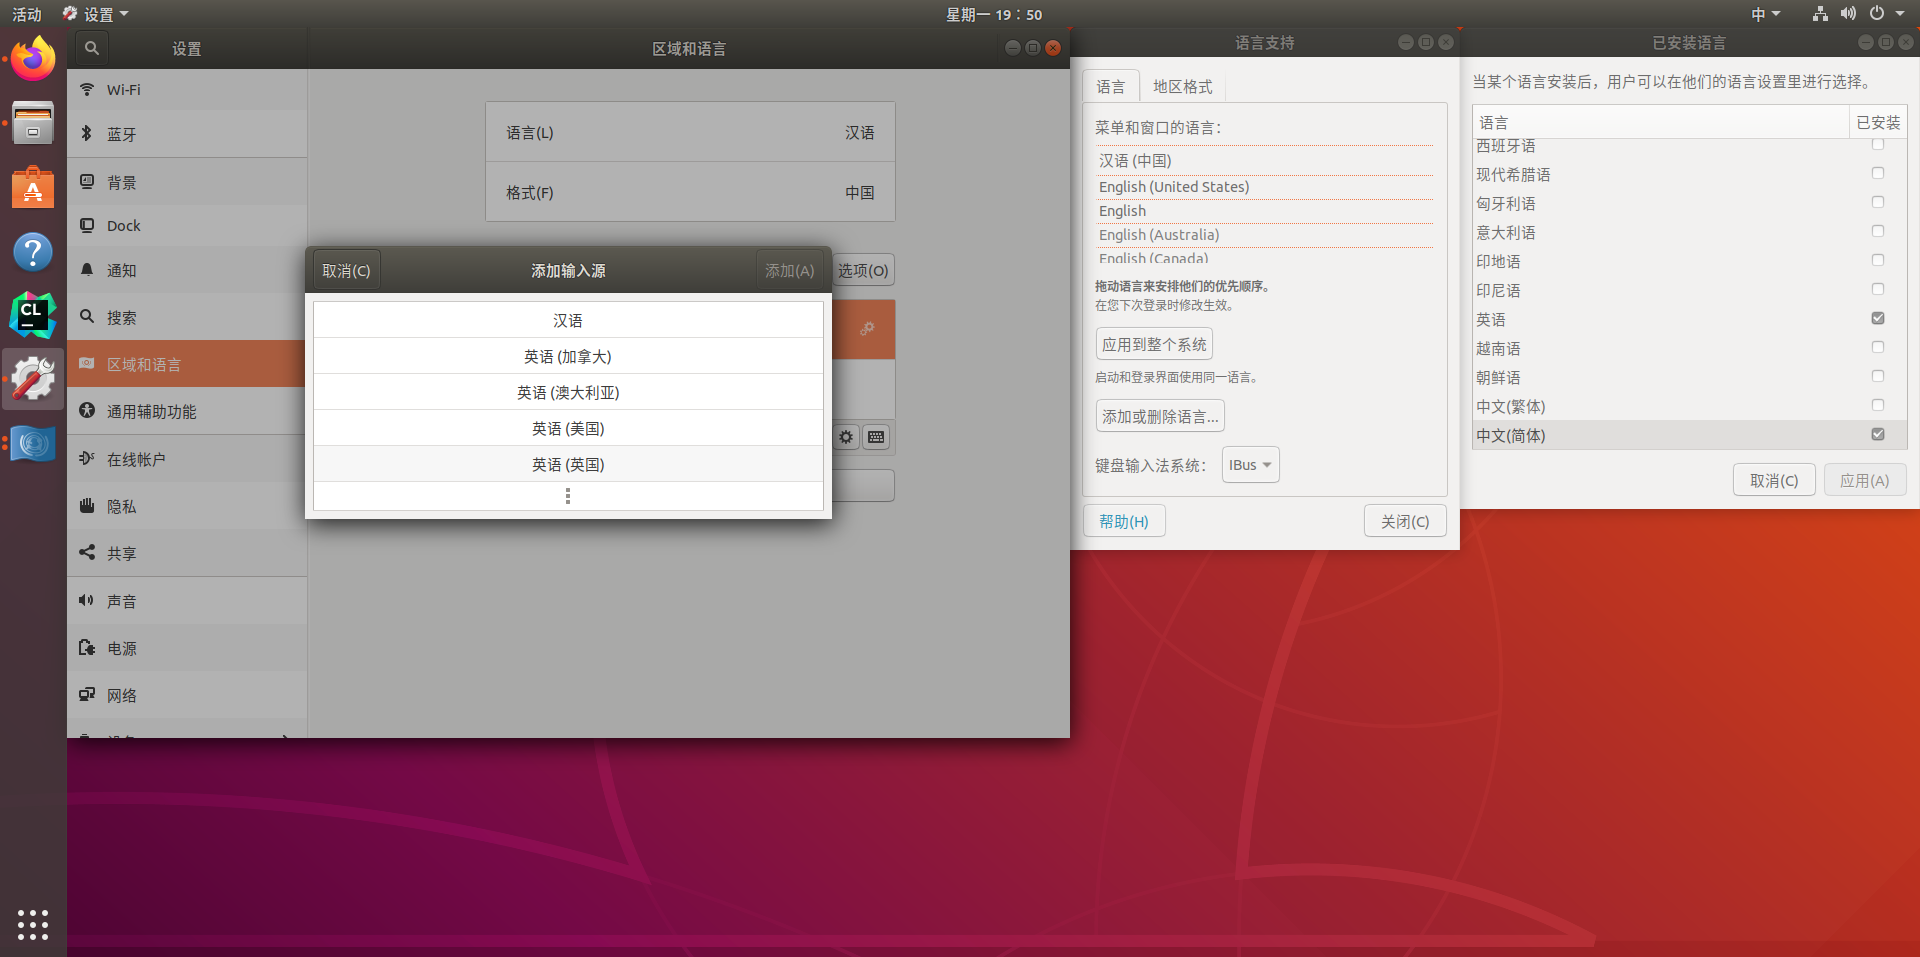Open CLion from the dock
The image size is (1920, 957).
33,314
